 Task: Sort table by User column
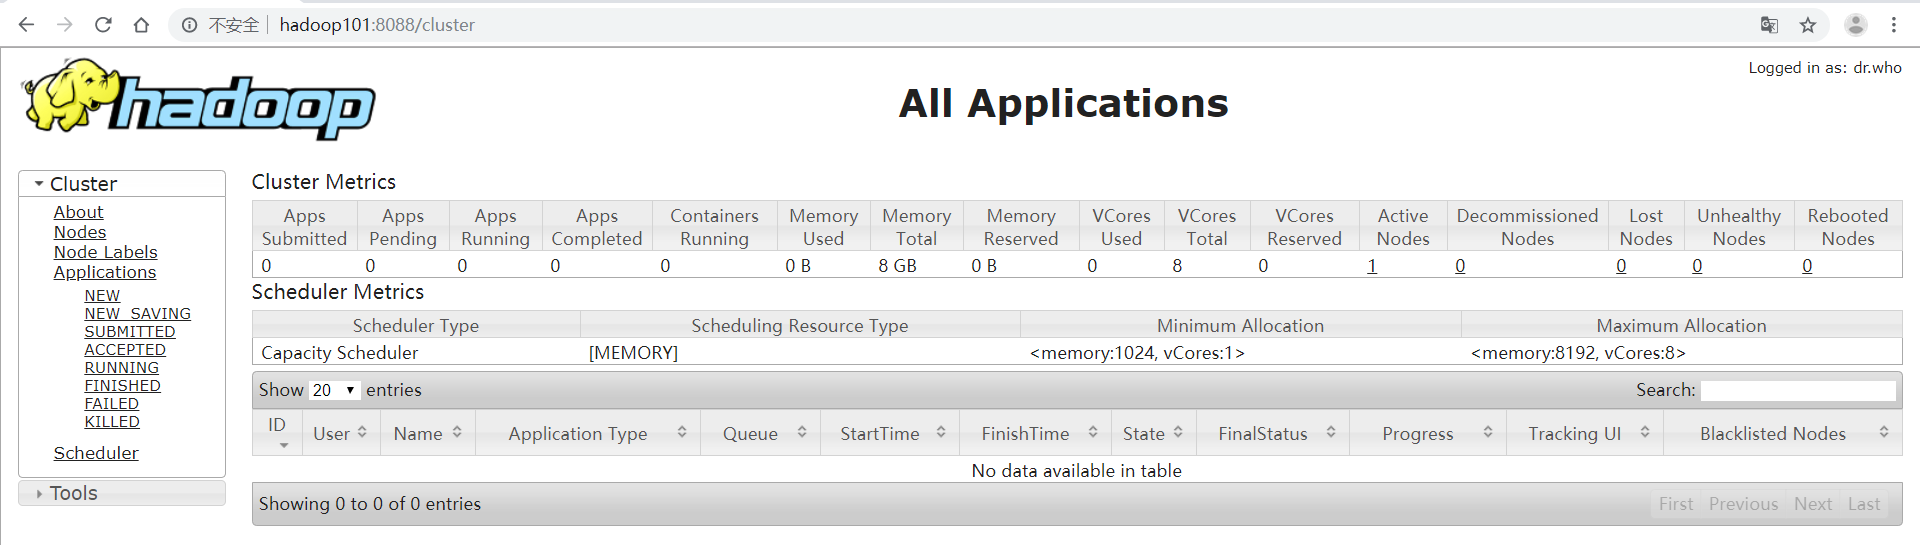click(x=341, y=433)
